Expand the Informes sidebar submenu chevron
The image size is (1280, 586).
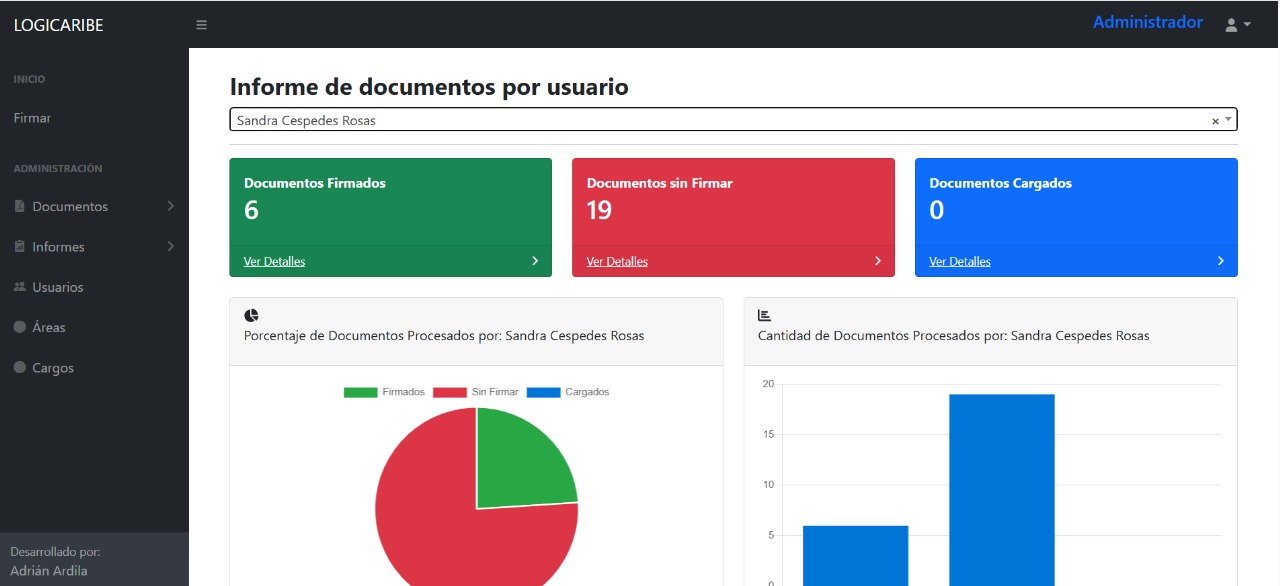pyautogui.click(x=170, y=247)
